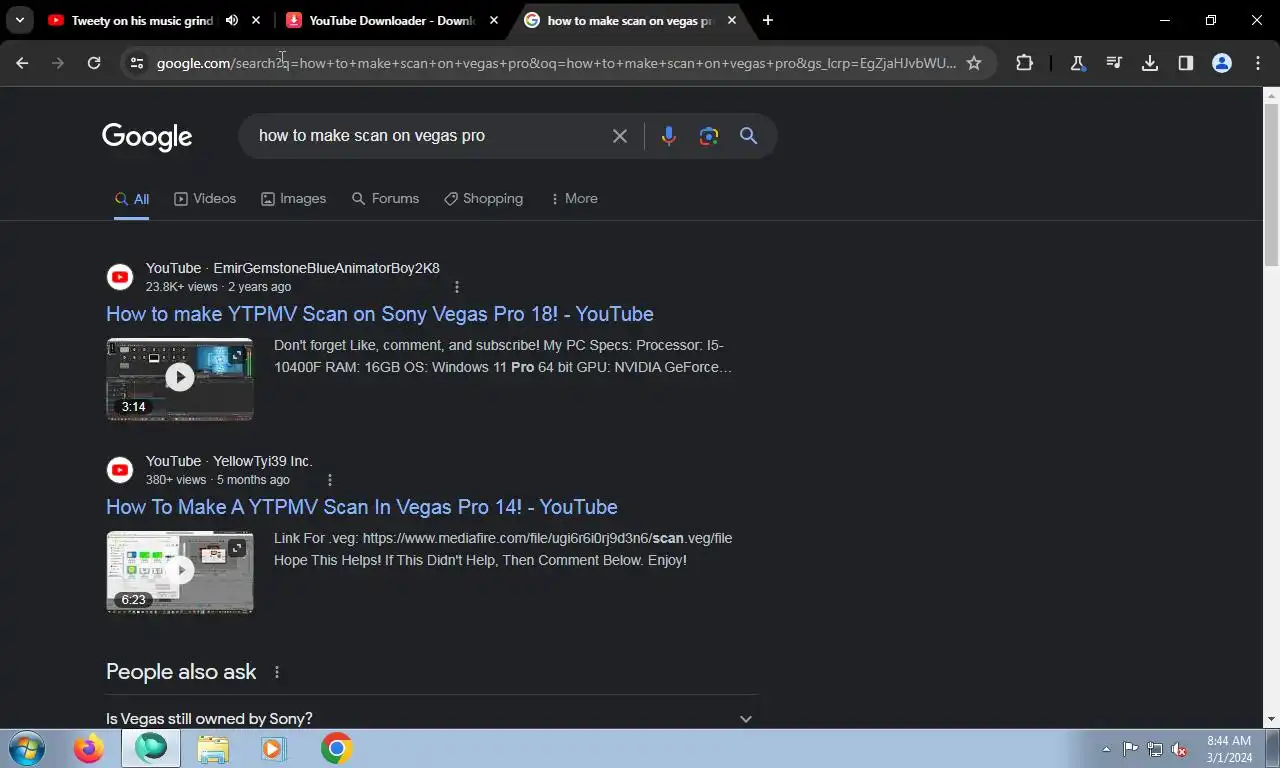Switch to the Forums results tab

[385, 199]
